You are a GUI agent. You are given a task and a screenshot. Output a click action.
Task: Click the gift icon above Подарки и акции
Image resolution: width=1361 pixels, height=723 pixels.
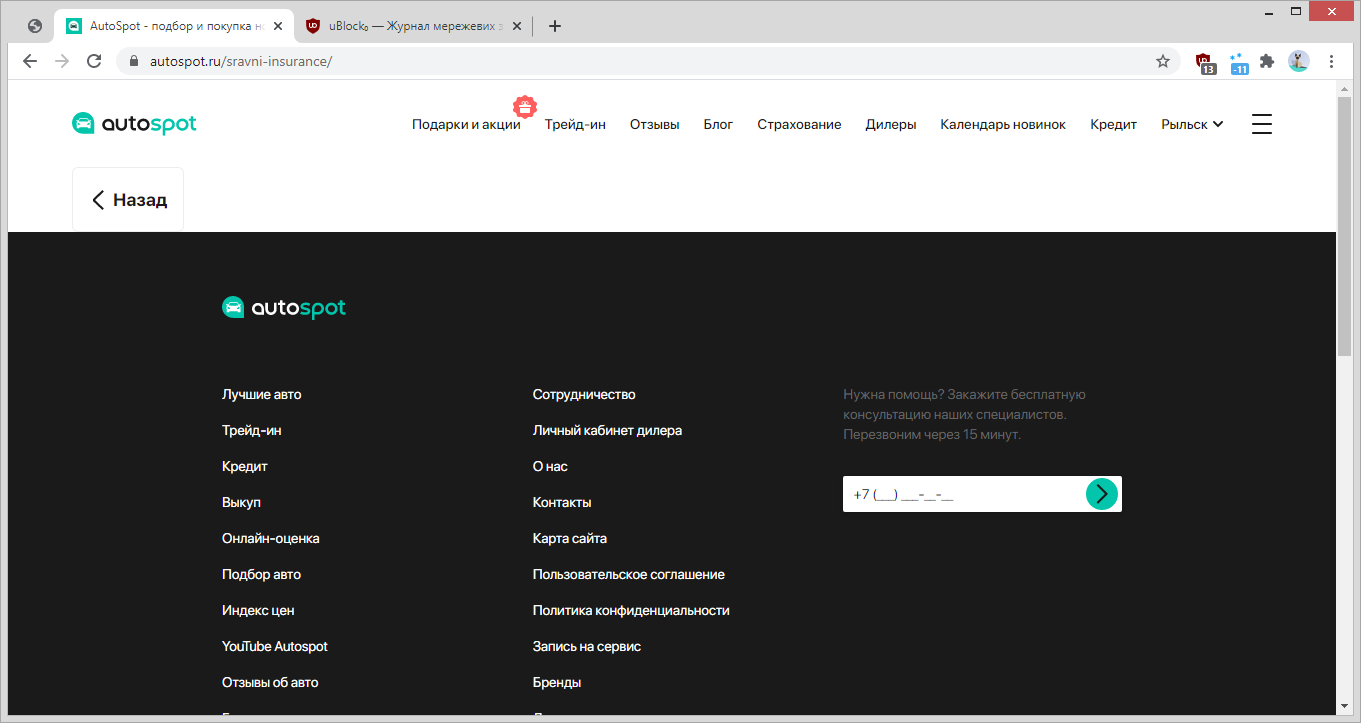tap(524, 105)
